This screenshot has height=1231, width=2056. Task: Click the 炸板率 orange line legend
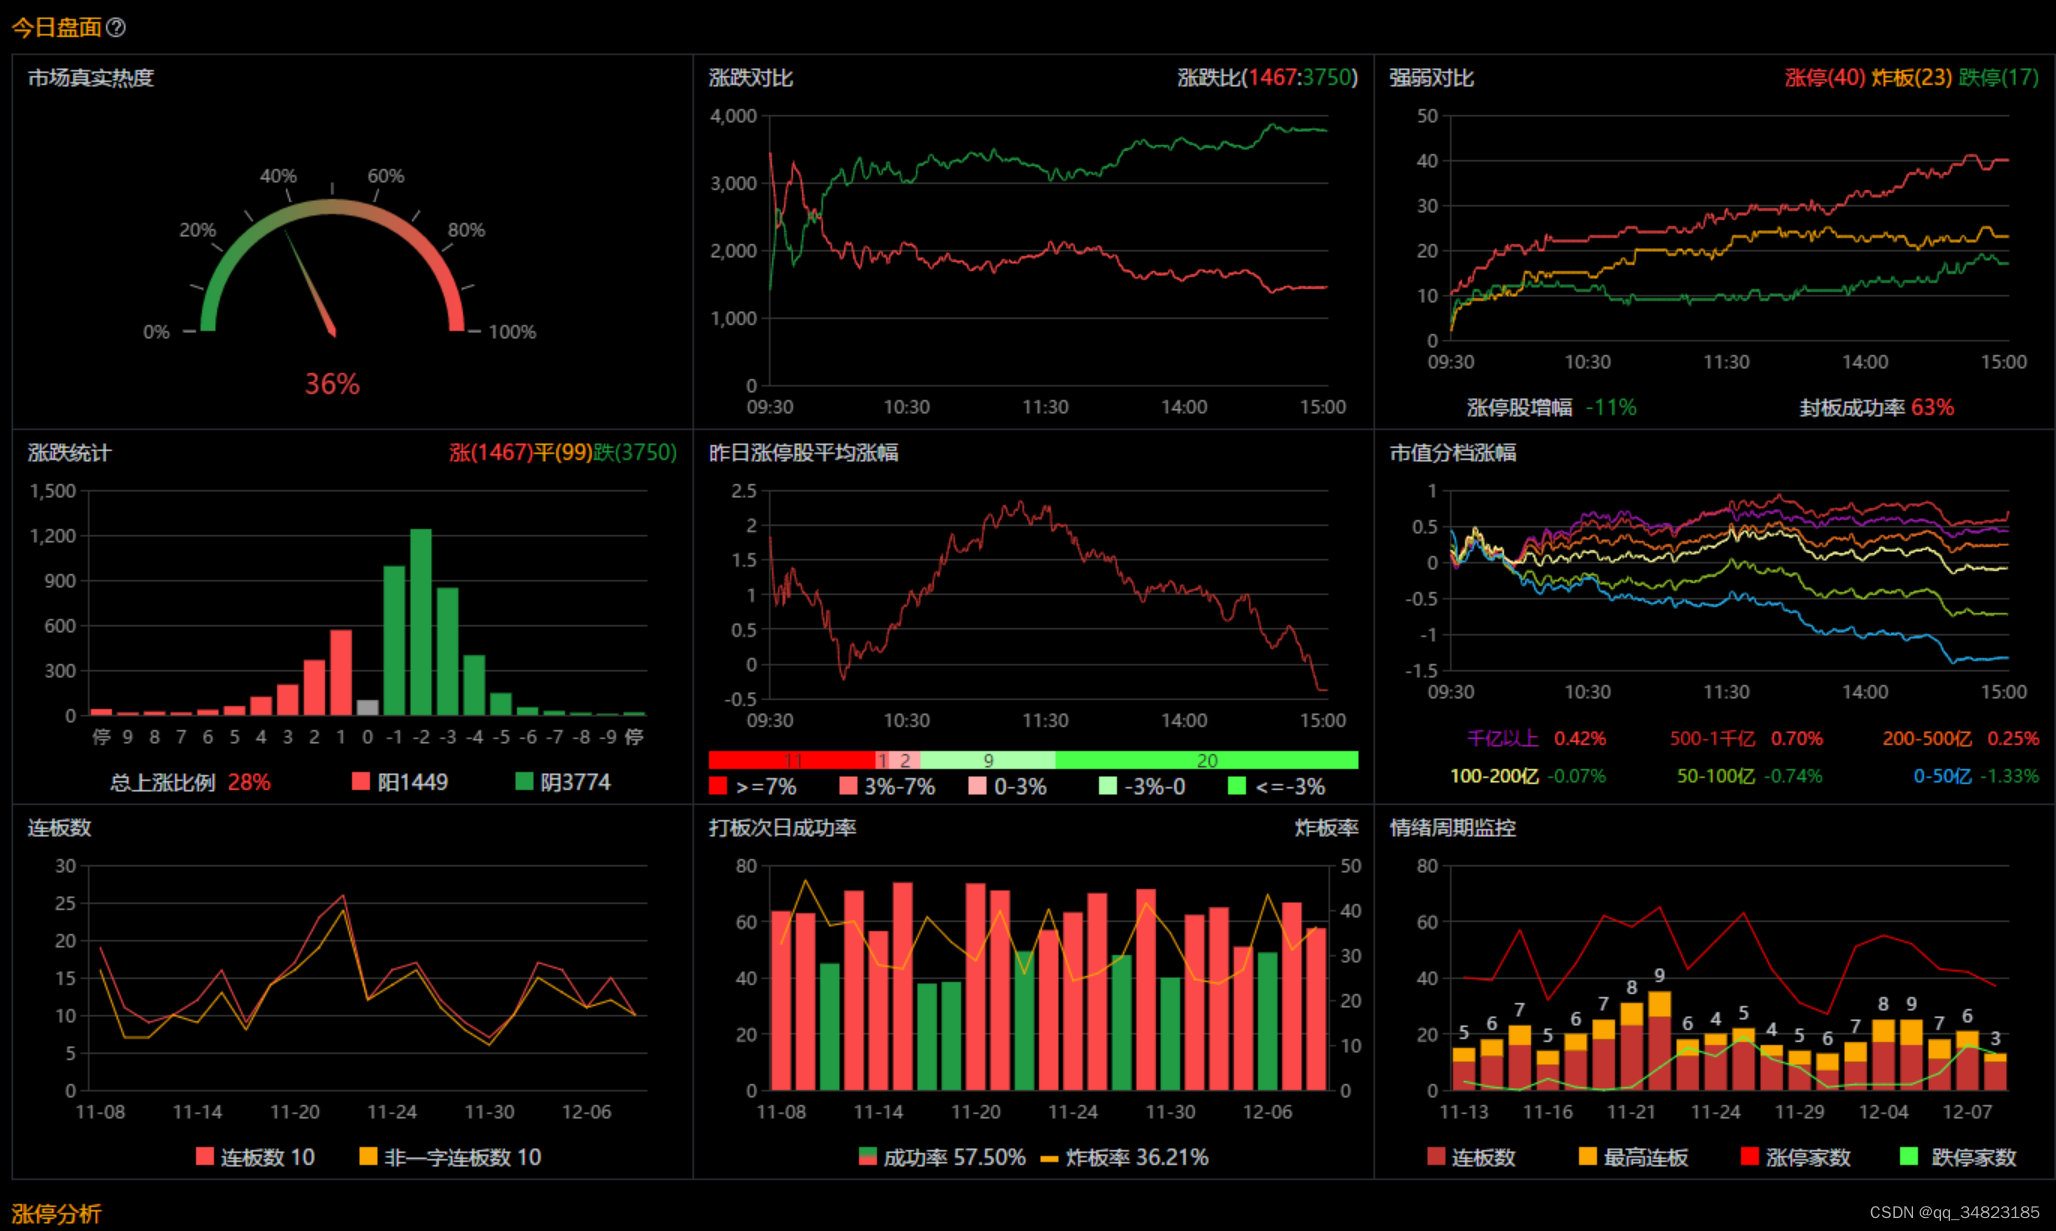pyautogui.click(x=1049, y=1158)
